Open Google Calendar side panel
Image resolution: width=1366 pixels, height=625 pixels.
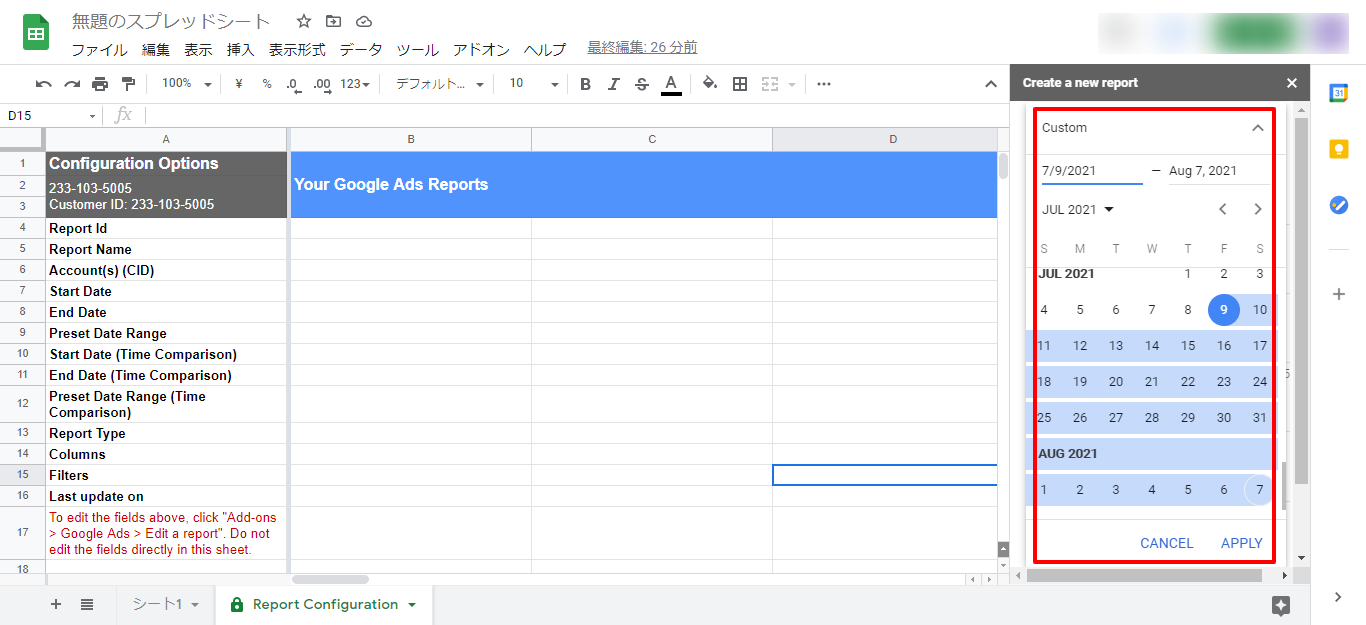(1339, 93)
